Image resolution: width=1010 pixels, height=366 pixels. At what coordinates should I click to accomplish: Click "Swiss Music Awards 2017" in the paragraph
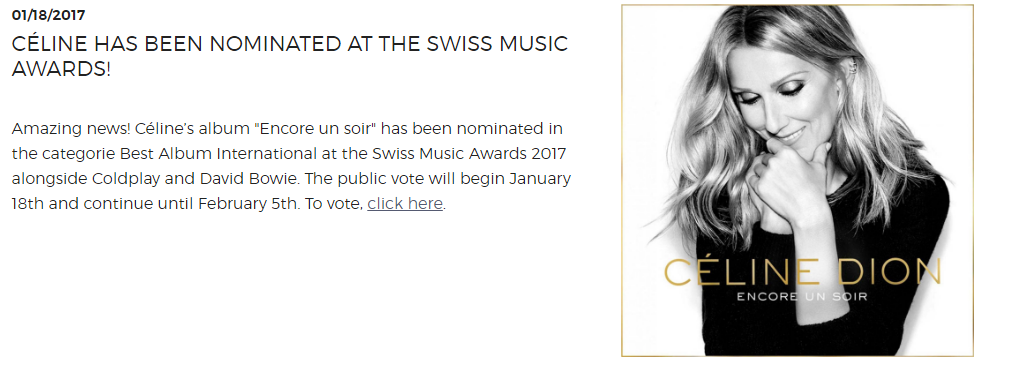click(x=469, y=154)
